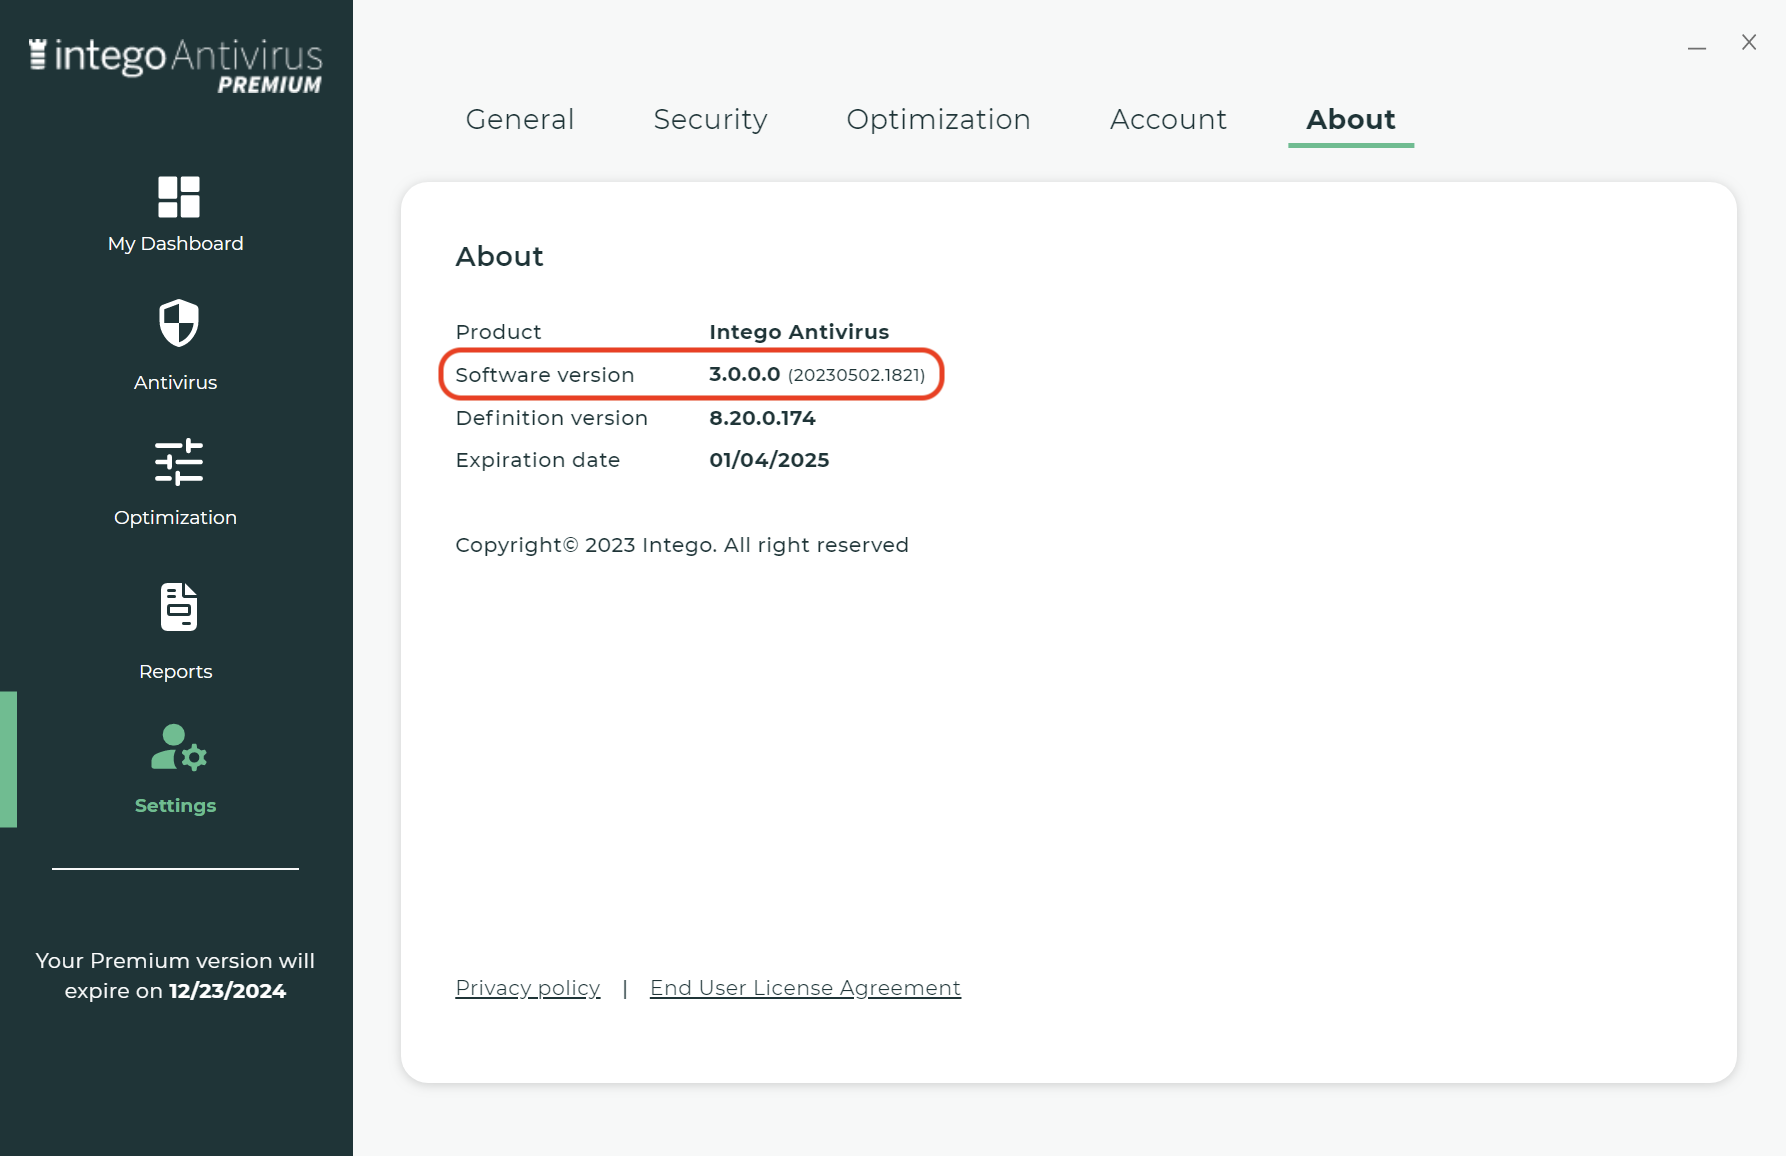Click the build number (20230502.1821)
This screenshot has height=1156, width=1786.
[x=856, y=375]
